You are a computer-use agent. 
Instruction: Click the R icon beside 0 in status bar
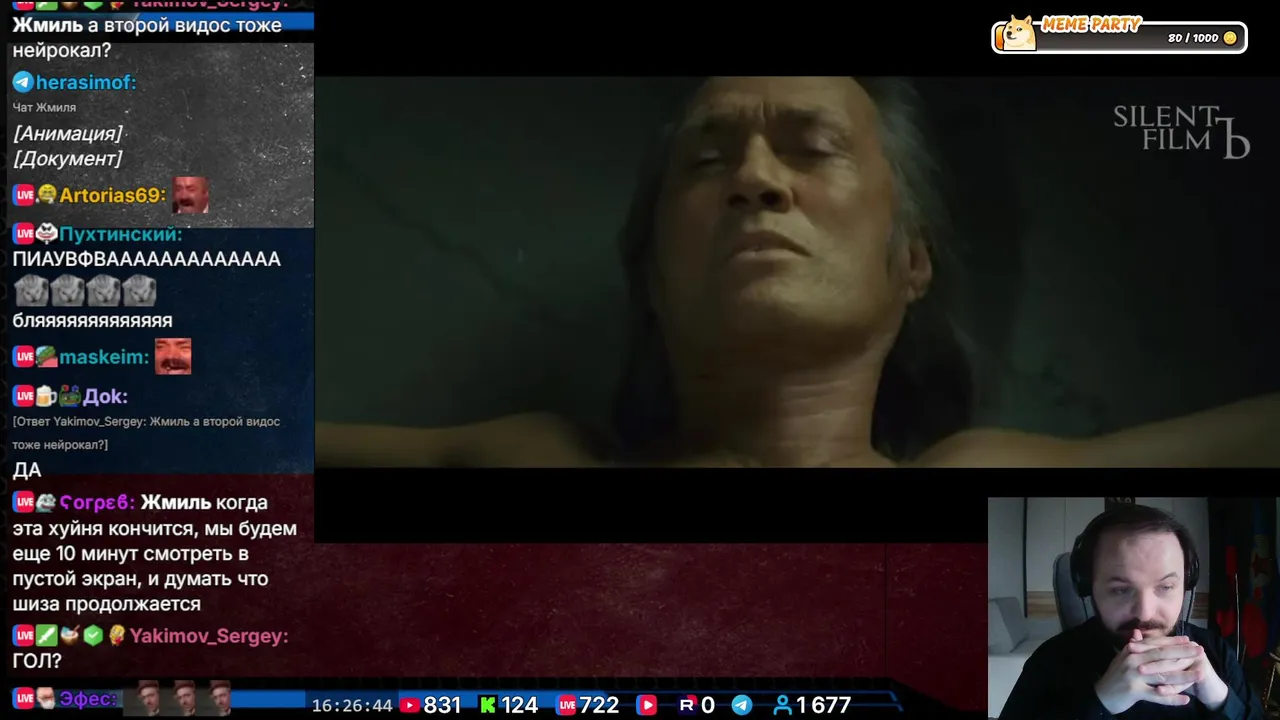(x=687, y=705)
